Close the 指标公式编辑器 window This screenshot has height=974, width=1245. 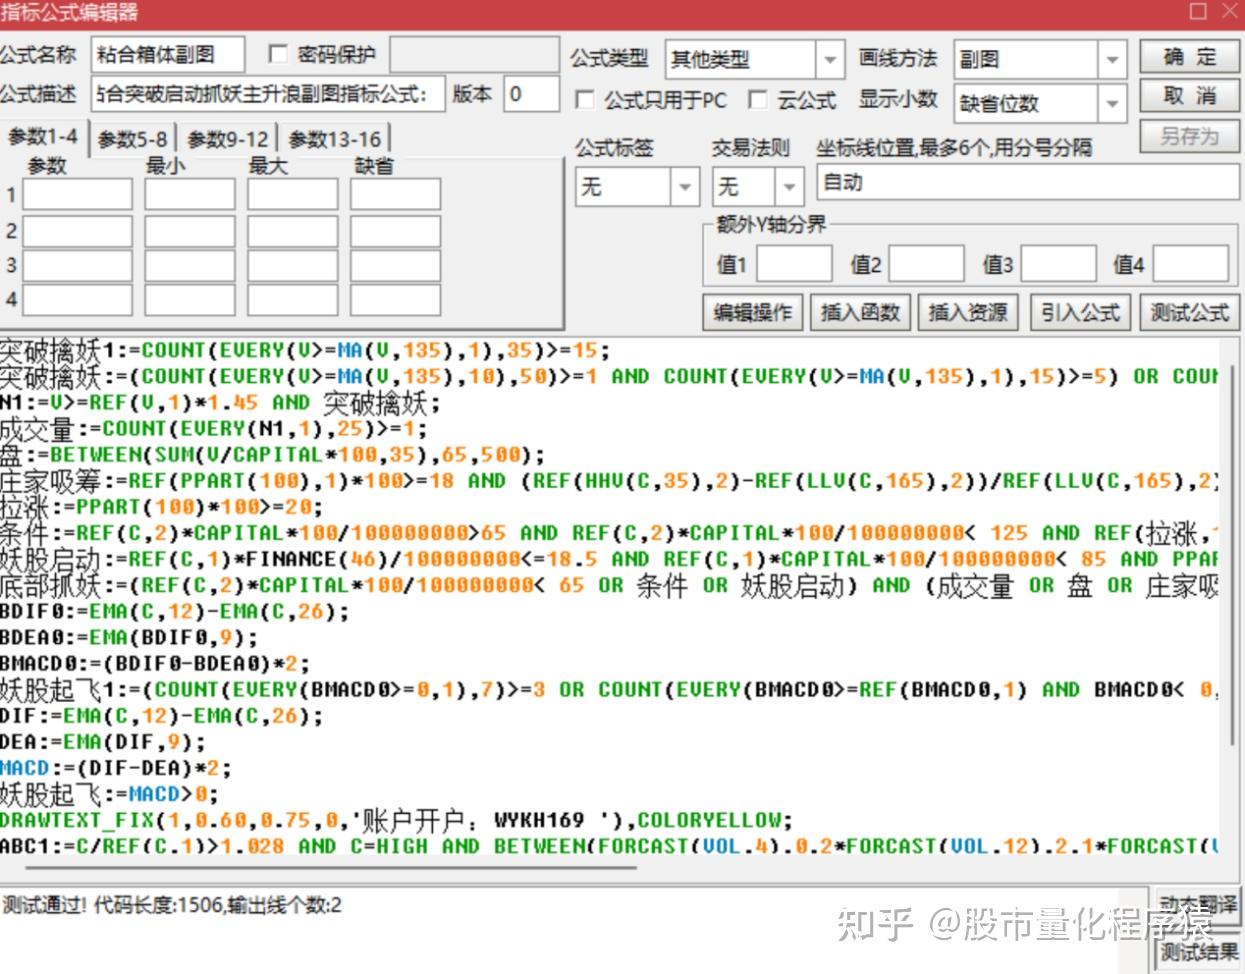tap(1230, 12)
